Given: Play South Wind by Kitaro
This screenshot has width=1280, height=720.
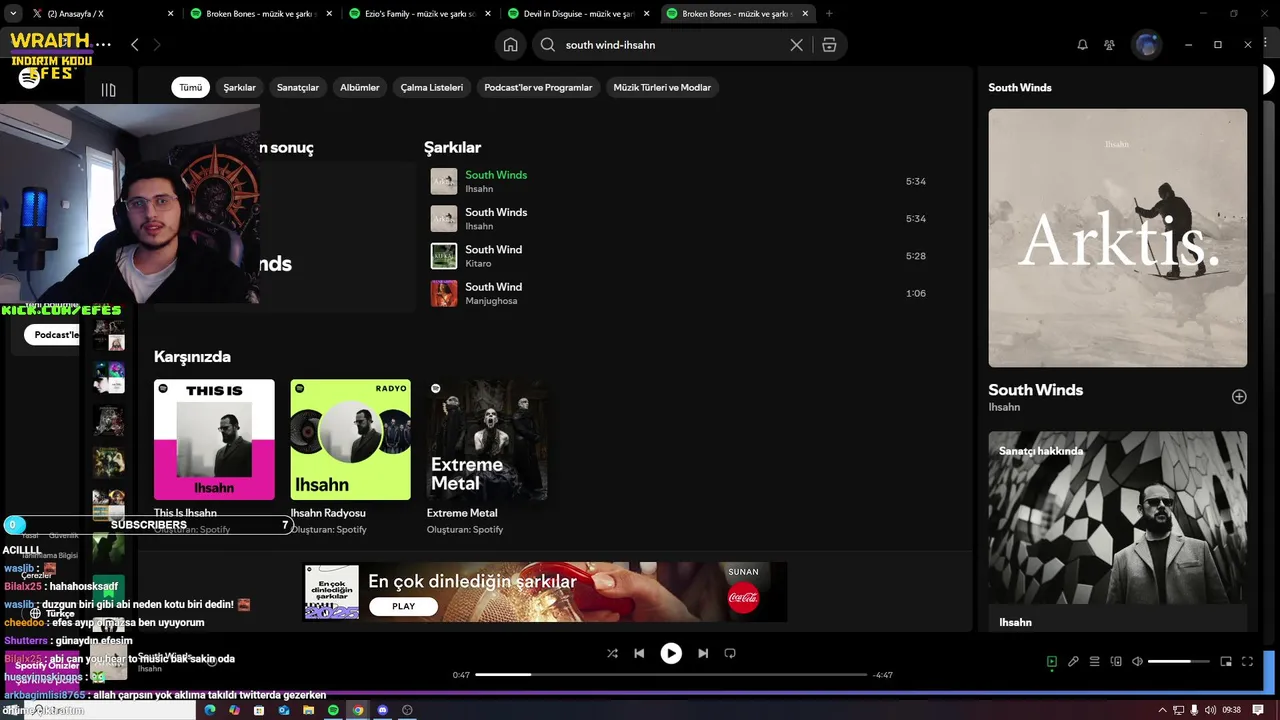Looking at the screenshot, I should [444, 256].
